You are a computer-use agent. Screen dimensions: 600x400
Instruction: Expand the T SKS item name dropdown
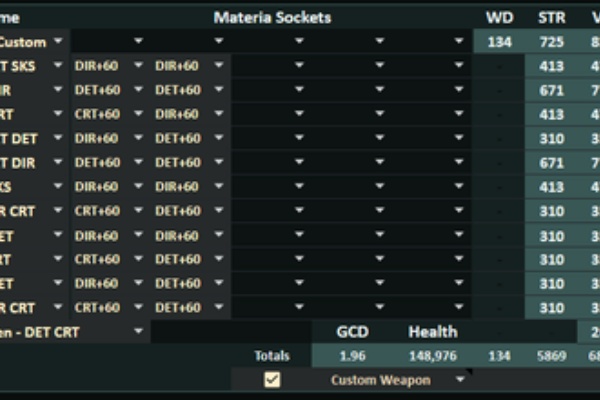tap(58, 65)
